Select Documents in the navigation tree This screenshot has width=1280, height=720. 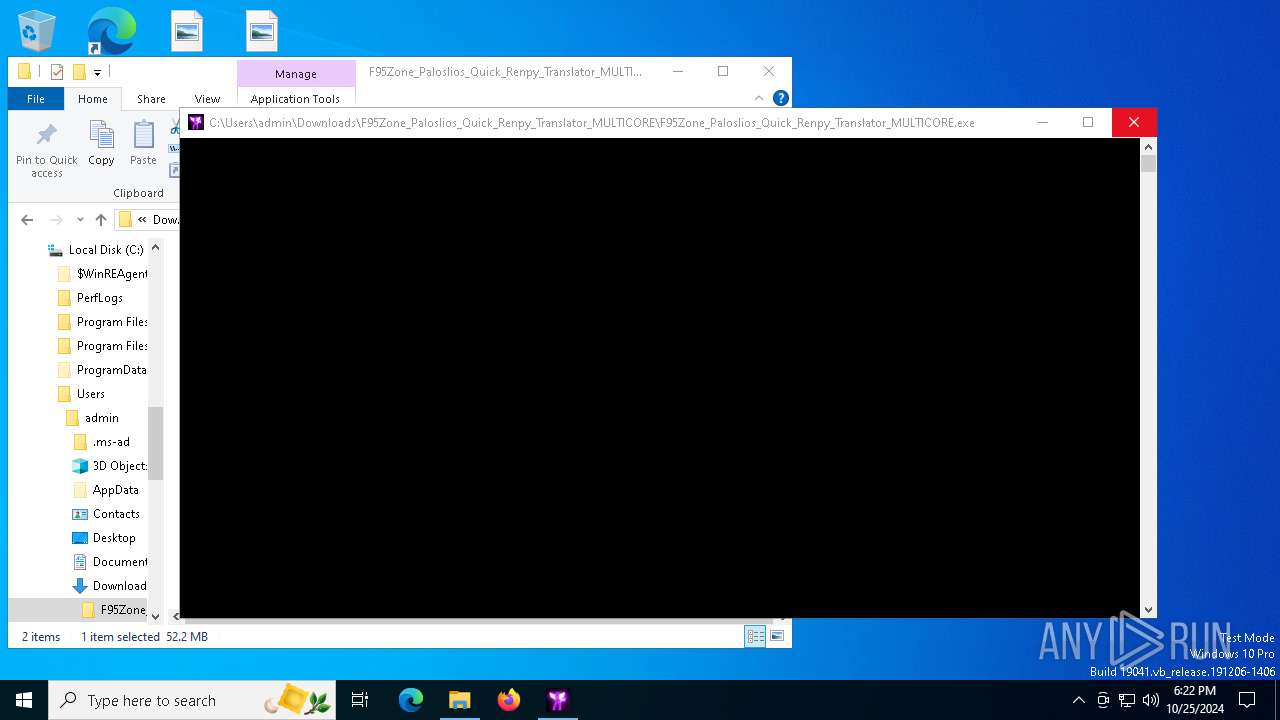pos(119,562)
